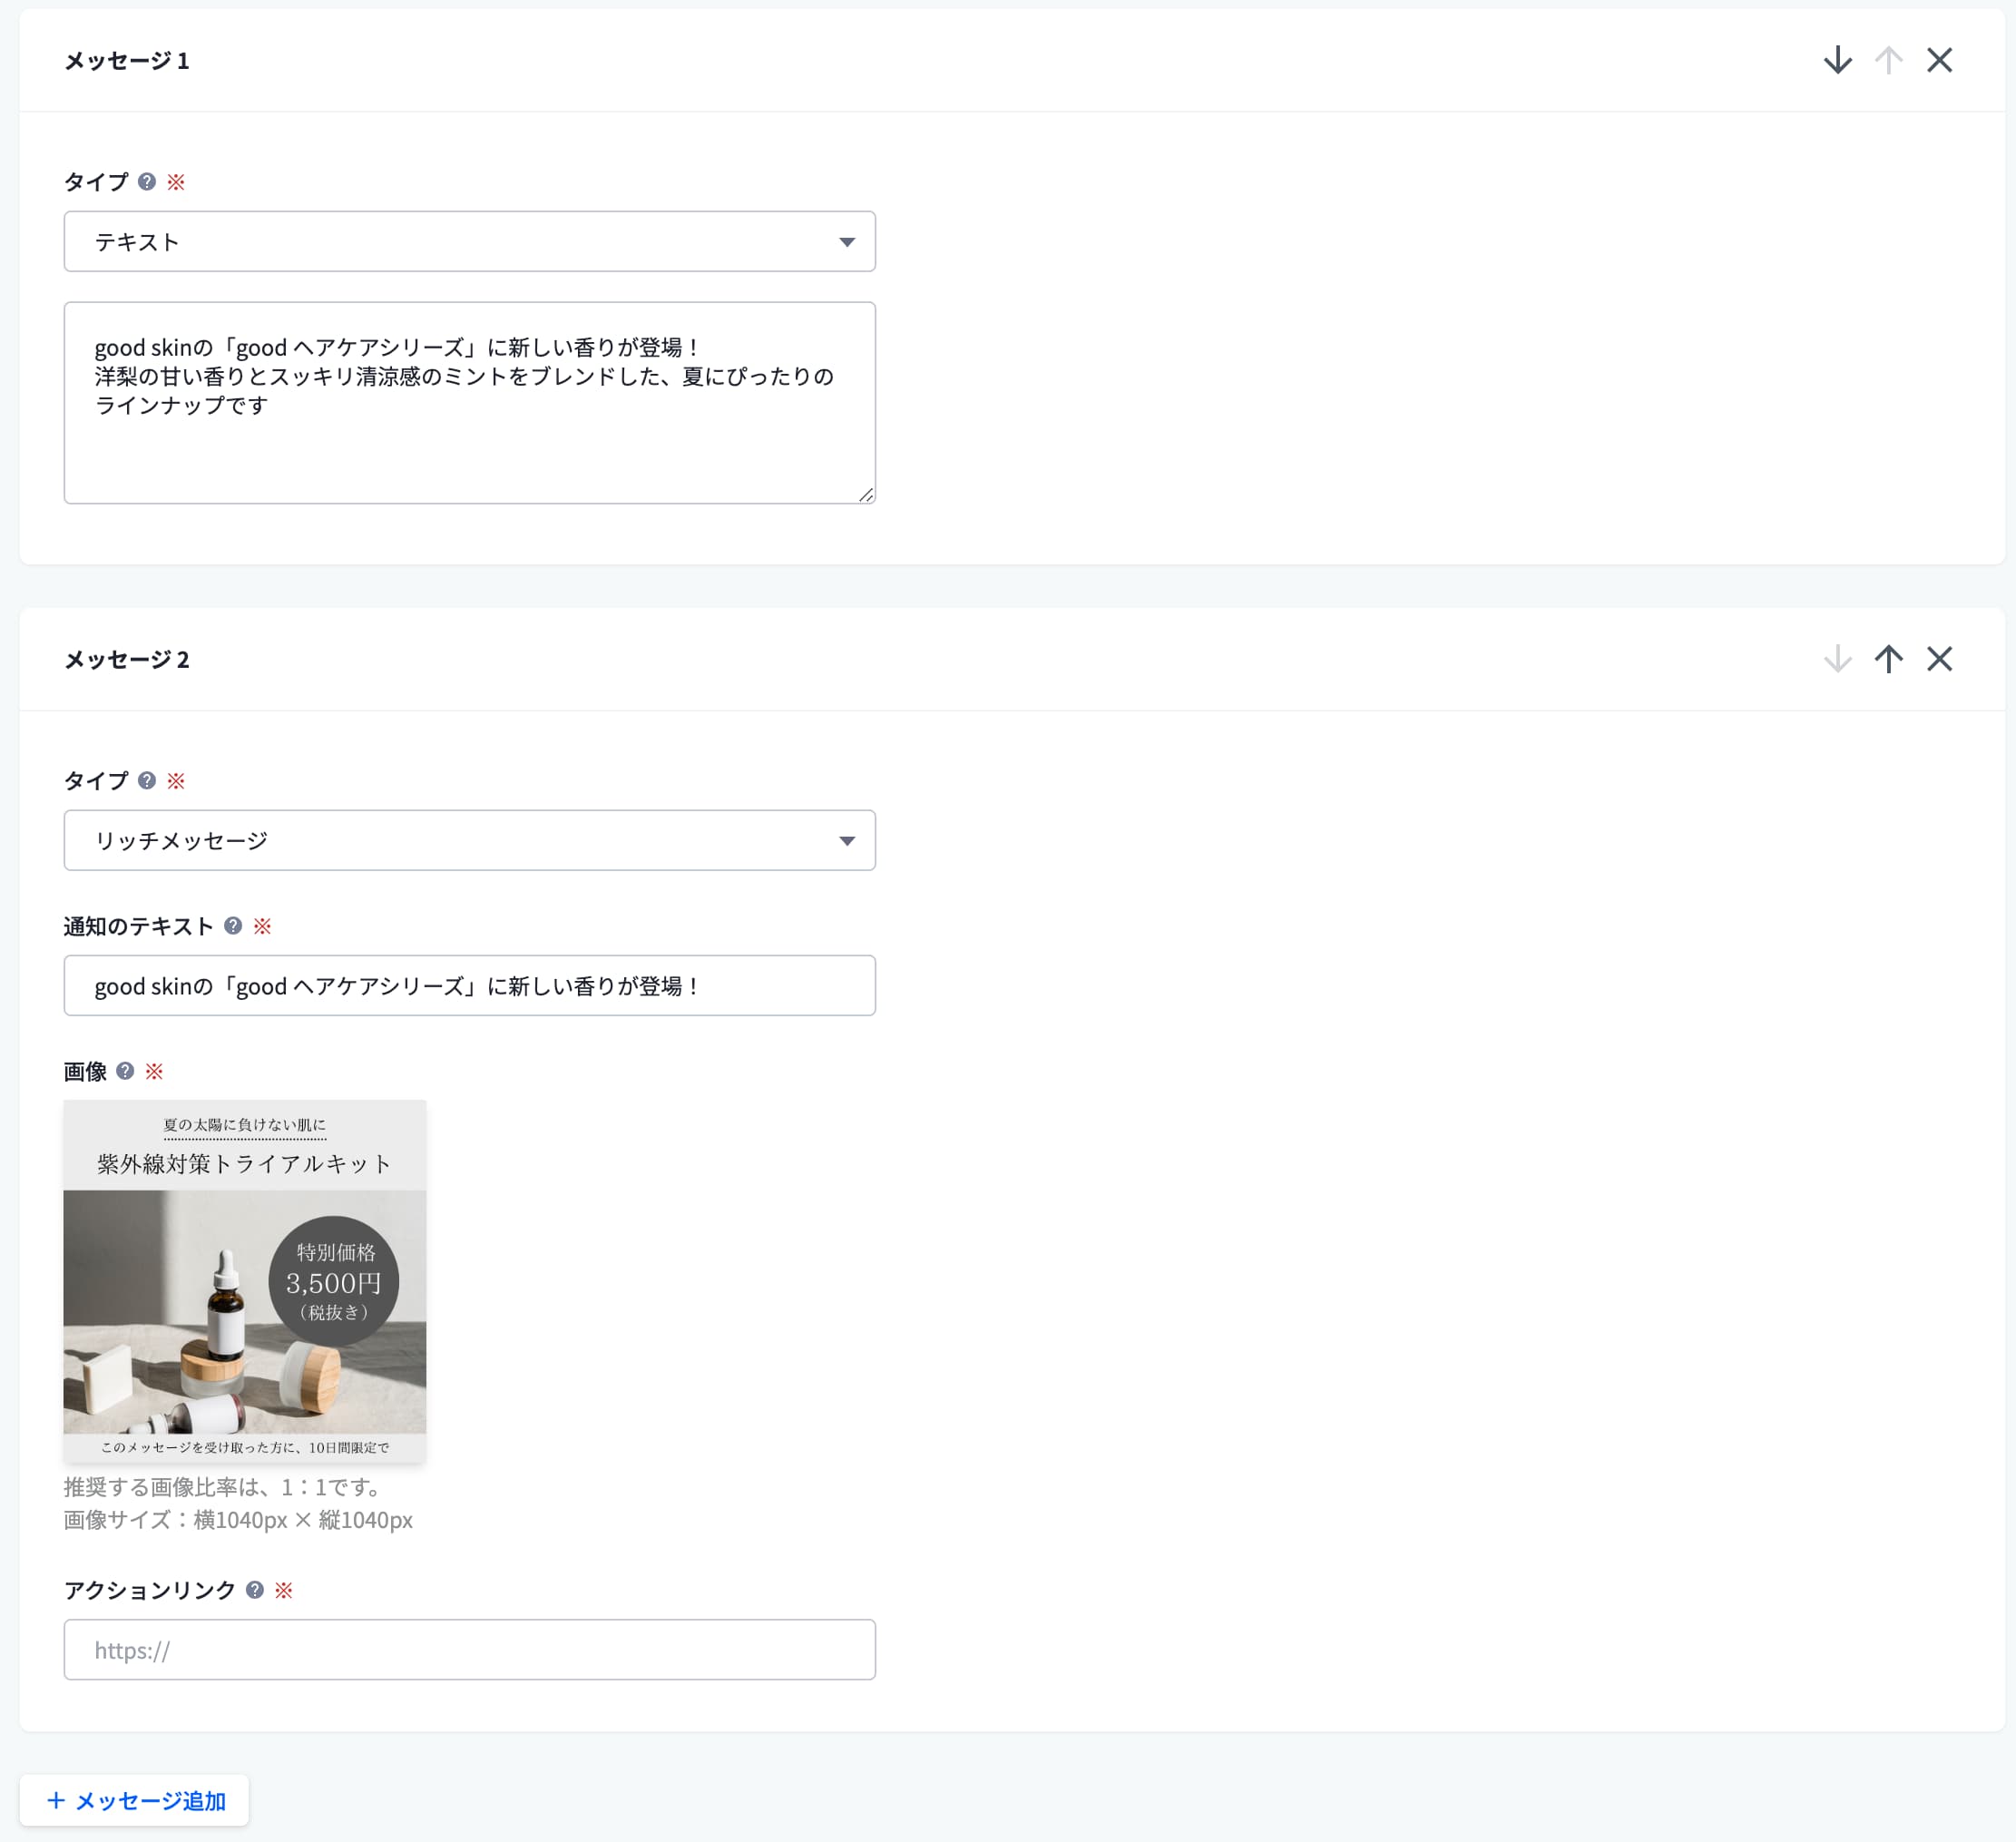Remove メッセージ2 using its X icon
This screenshot has height=1842, width=2016.
1940,659
